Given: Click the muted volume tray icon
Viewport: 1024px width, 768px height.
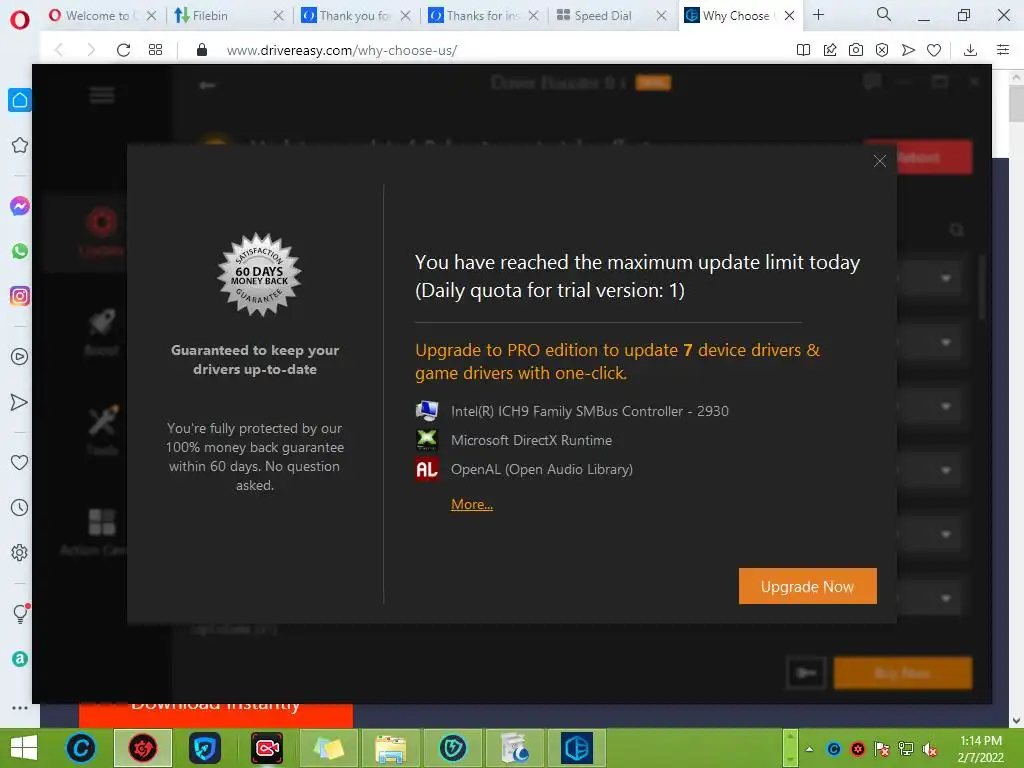Looking at the screenshot, I should click(929, 749).
